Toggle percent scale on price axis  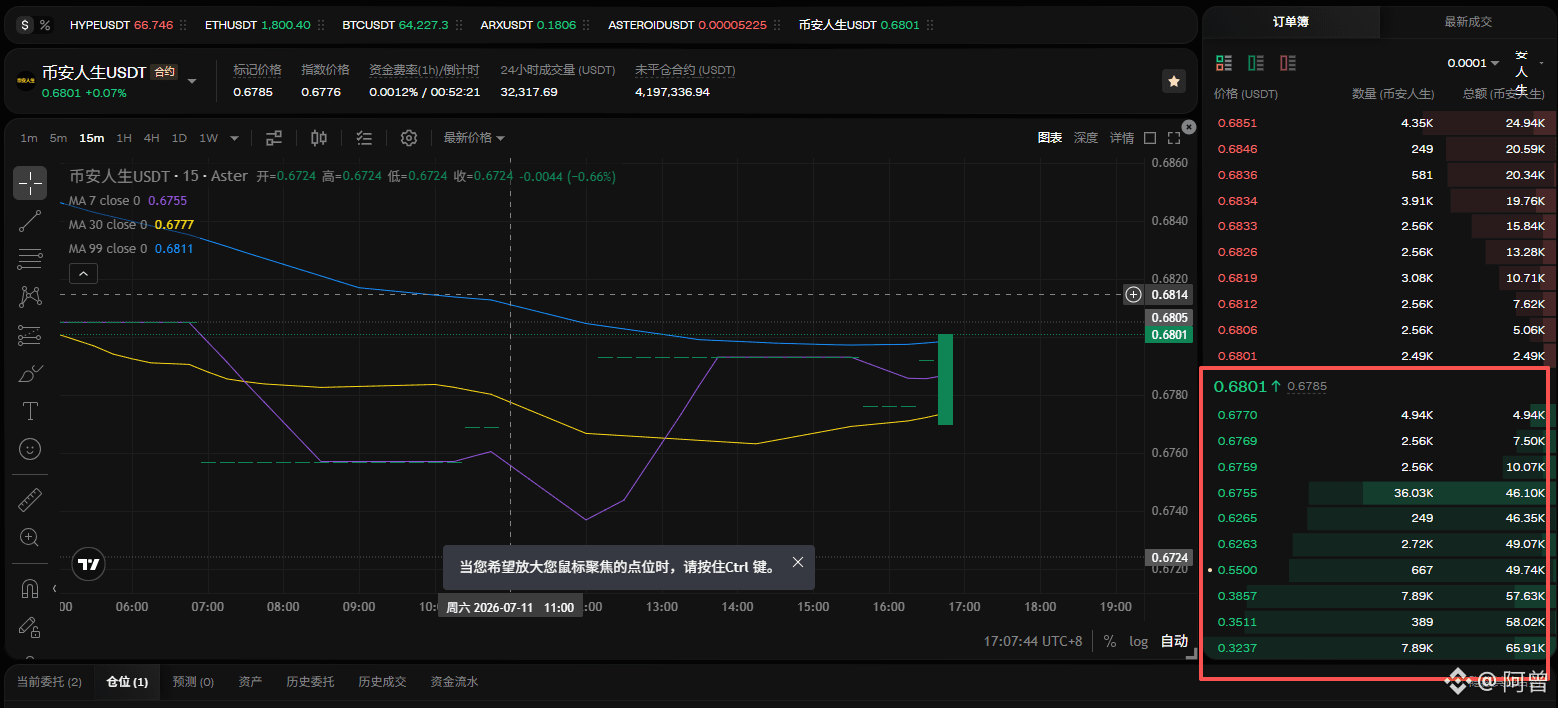[1110, 641]
